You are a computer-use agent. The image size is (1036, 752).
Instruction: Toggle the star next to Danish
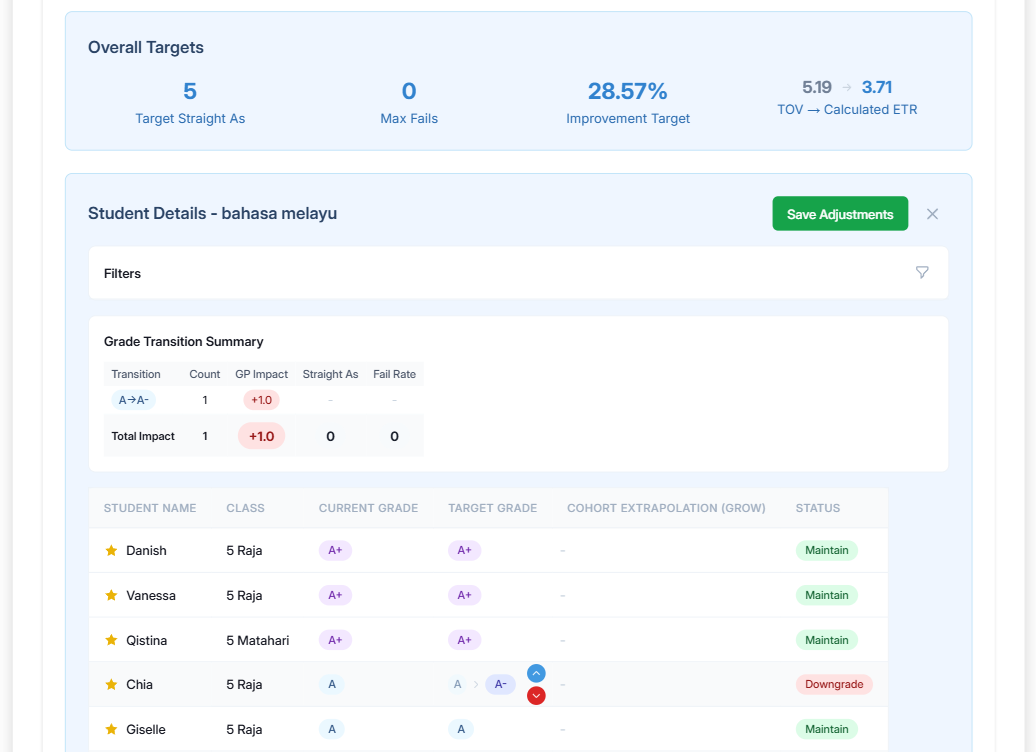111,550
